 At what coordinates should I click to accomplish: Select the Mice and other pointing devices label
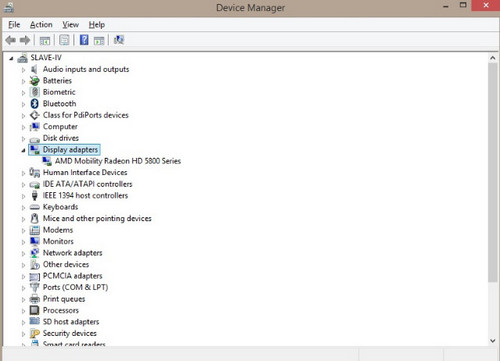tap(97, 218)
